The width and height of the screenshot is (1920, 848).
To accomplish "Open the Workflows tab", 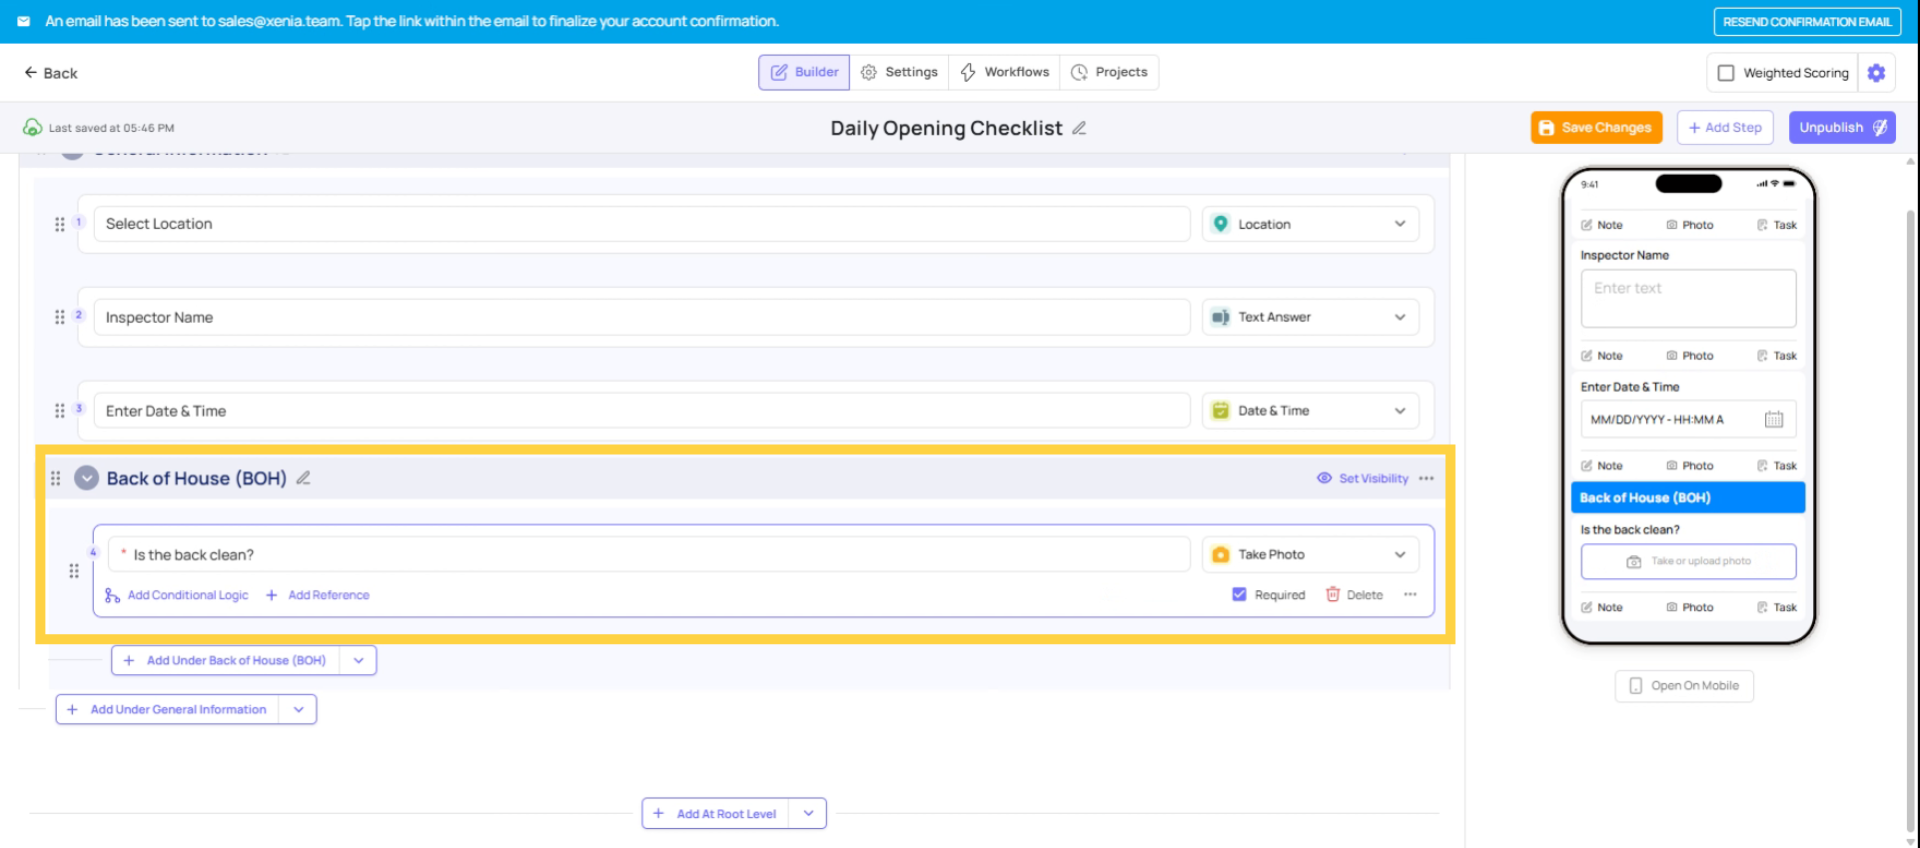I will [x=1005, y=72].
